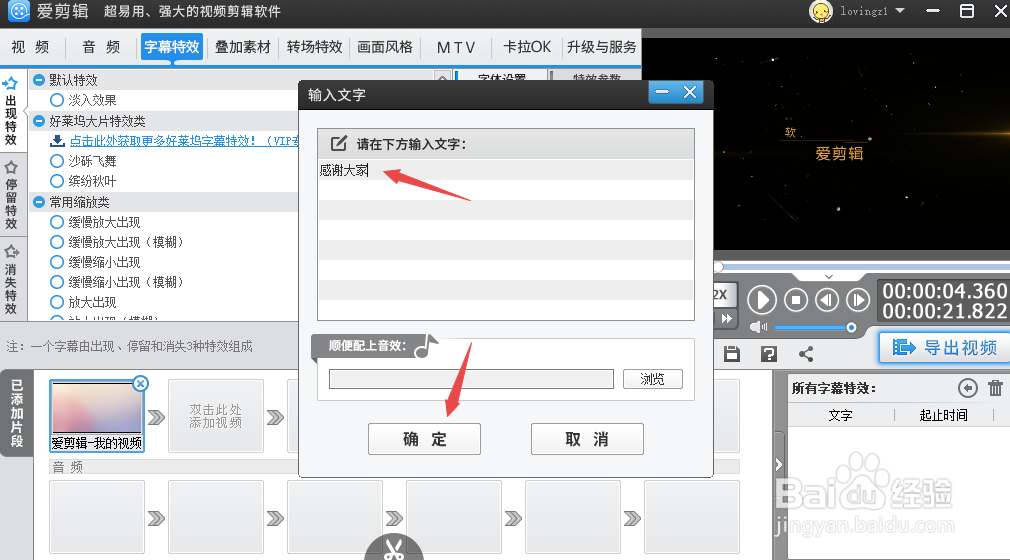Collapse the 常用缩放类 group
Image resolution: width=1010 pixels, height=560 pixels.
[x=39, y=202]
